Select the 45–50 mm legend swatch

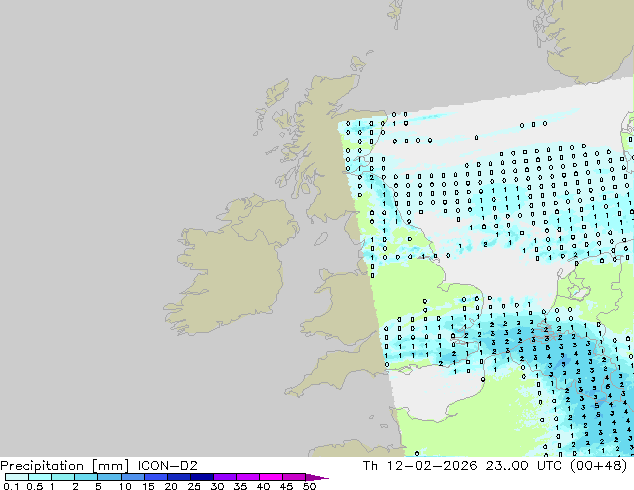pos(294,477)
